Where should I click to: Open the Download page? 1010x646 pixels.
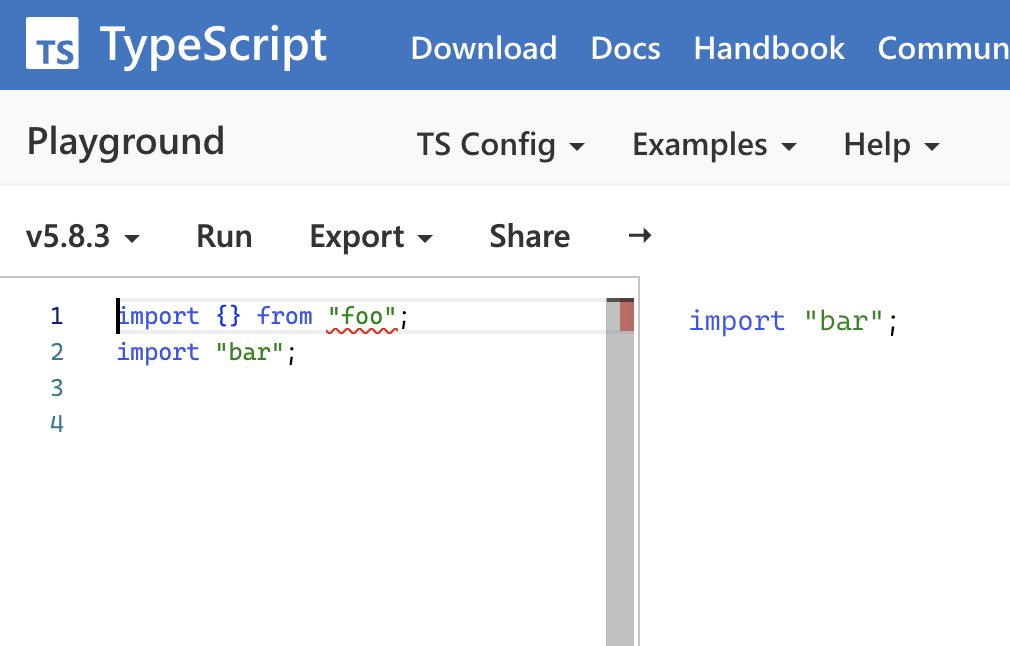[x=484, y=48]
